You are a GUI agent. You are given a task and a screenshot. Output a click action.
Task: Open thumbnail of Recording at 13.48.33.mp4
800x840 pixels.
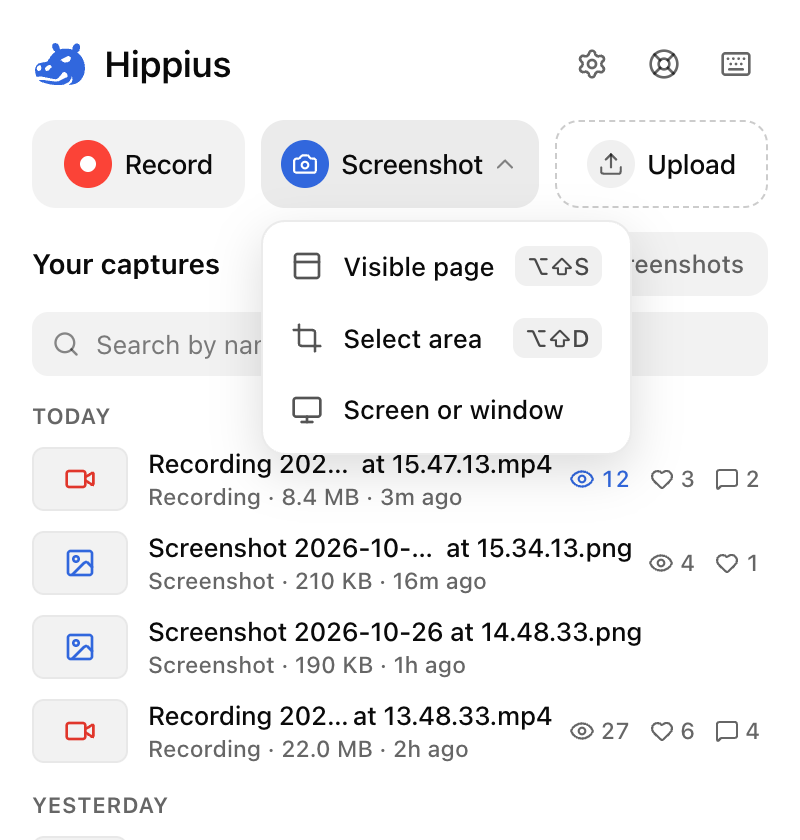[80, 731]
